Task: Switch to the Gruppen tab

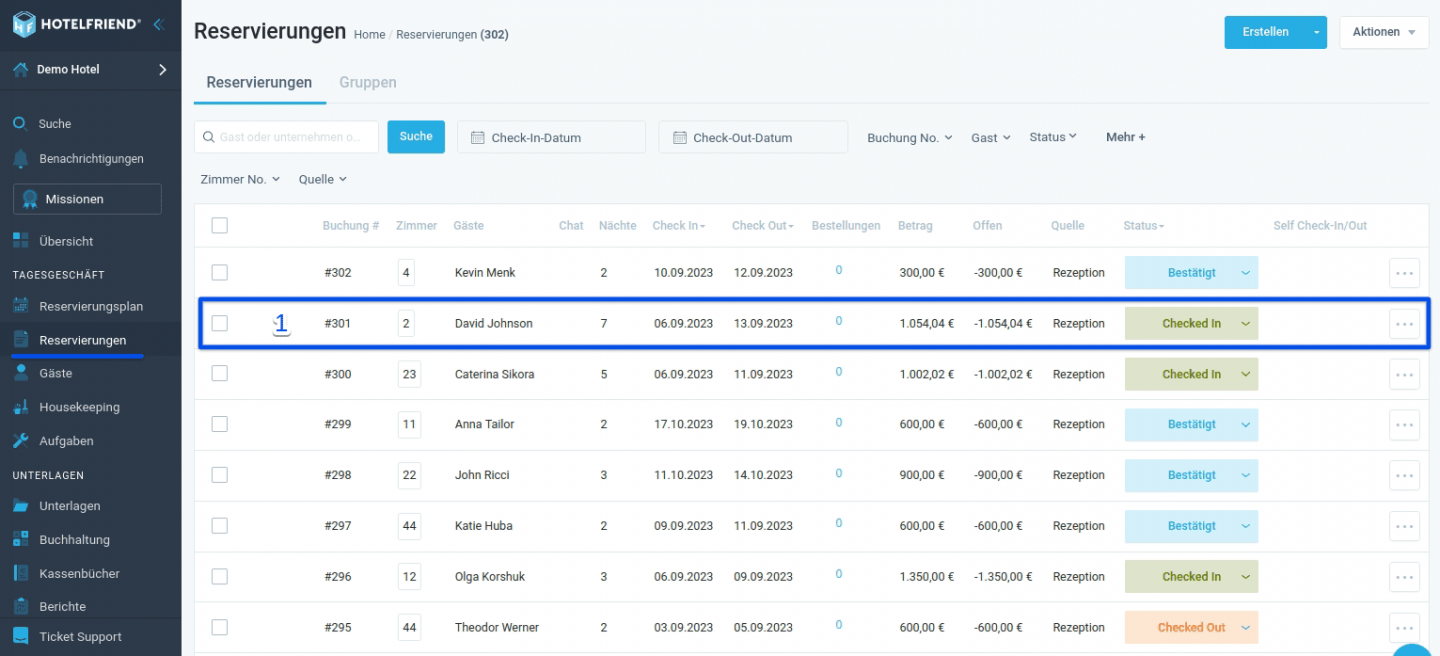Action: [367, 83]
